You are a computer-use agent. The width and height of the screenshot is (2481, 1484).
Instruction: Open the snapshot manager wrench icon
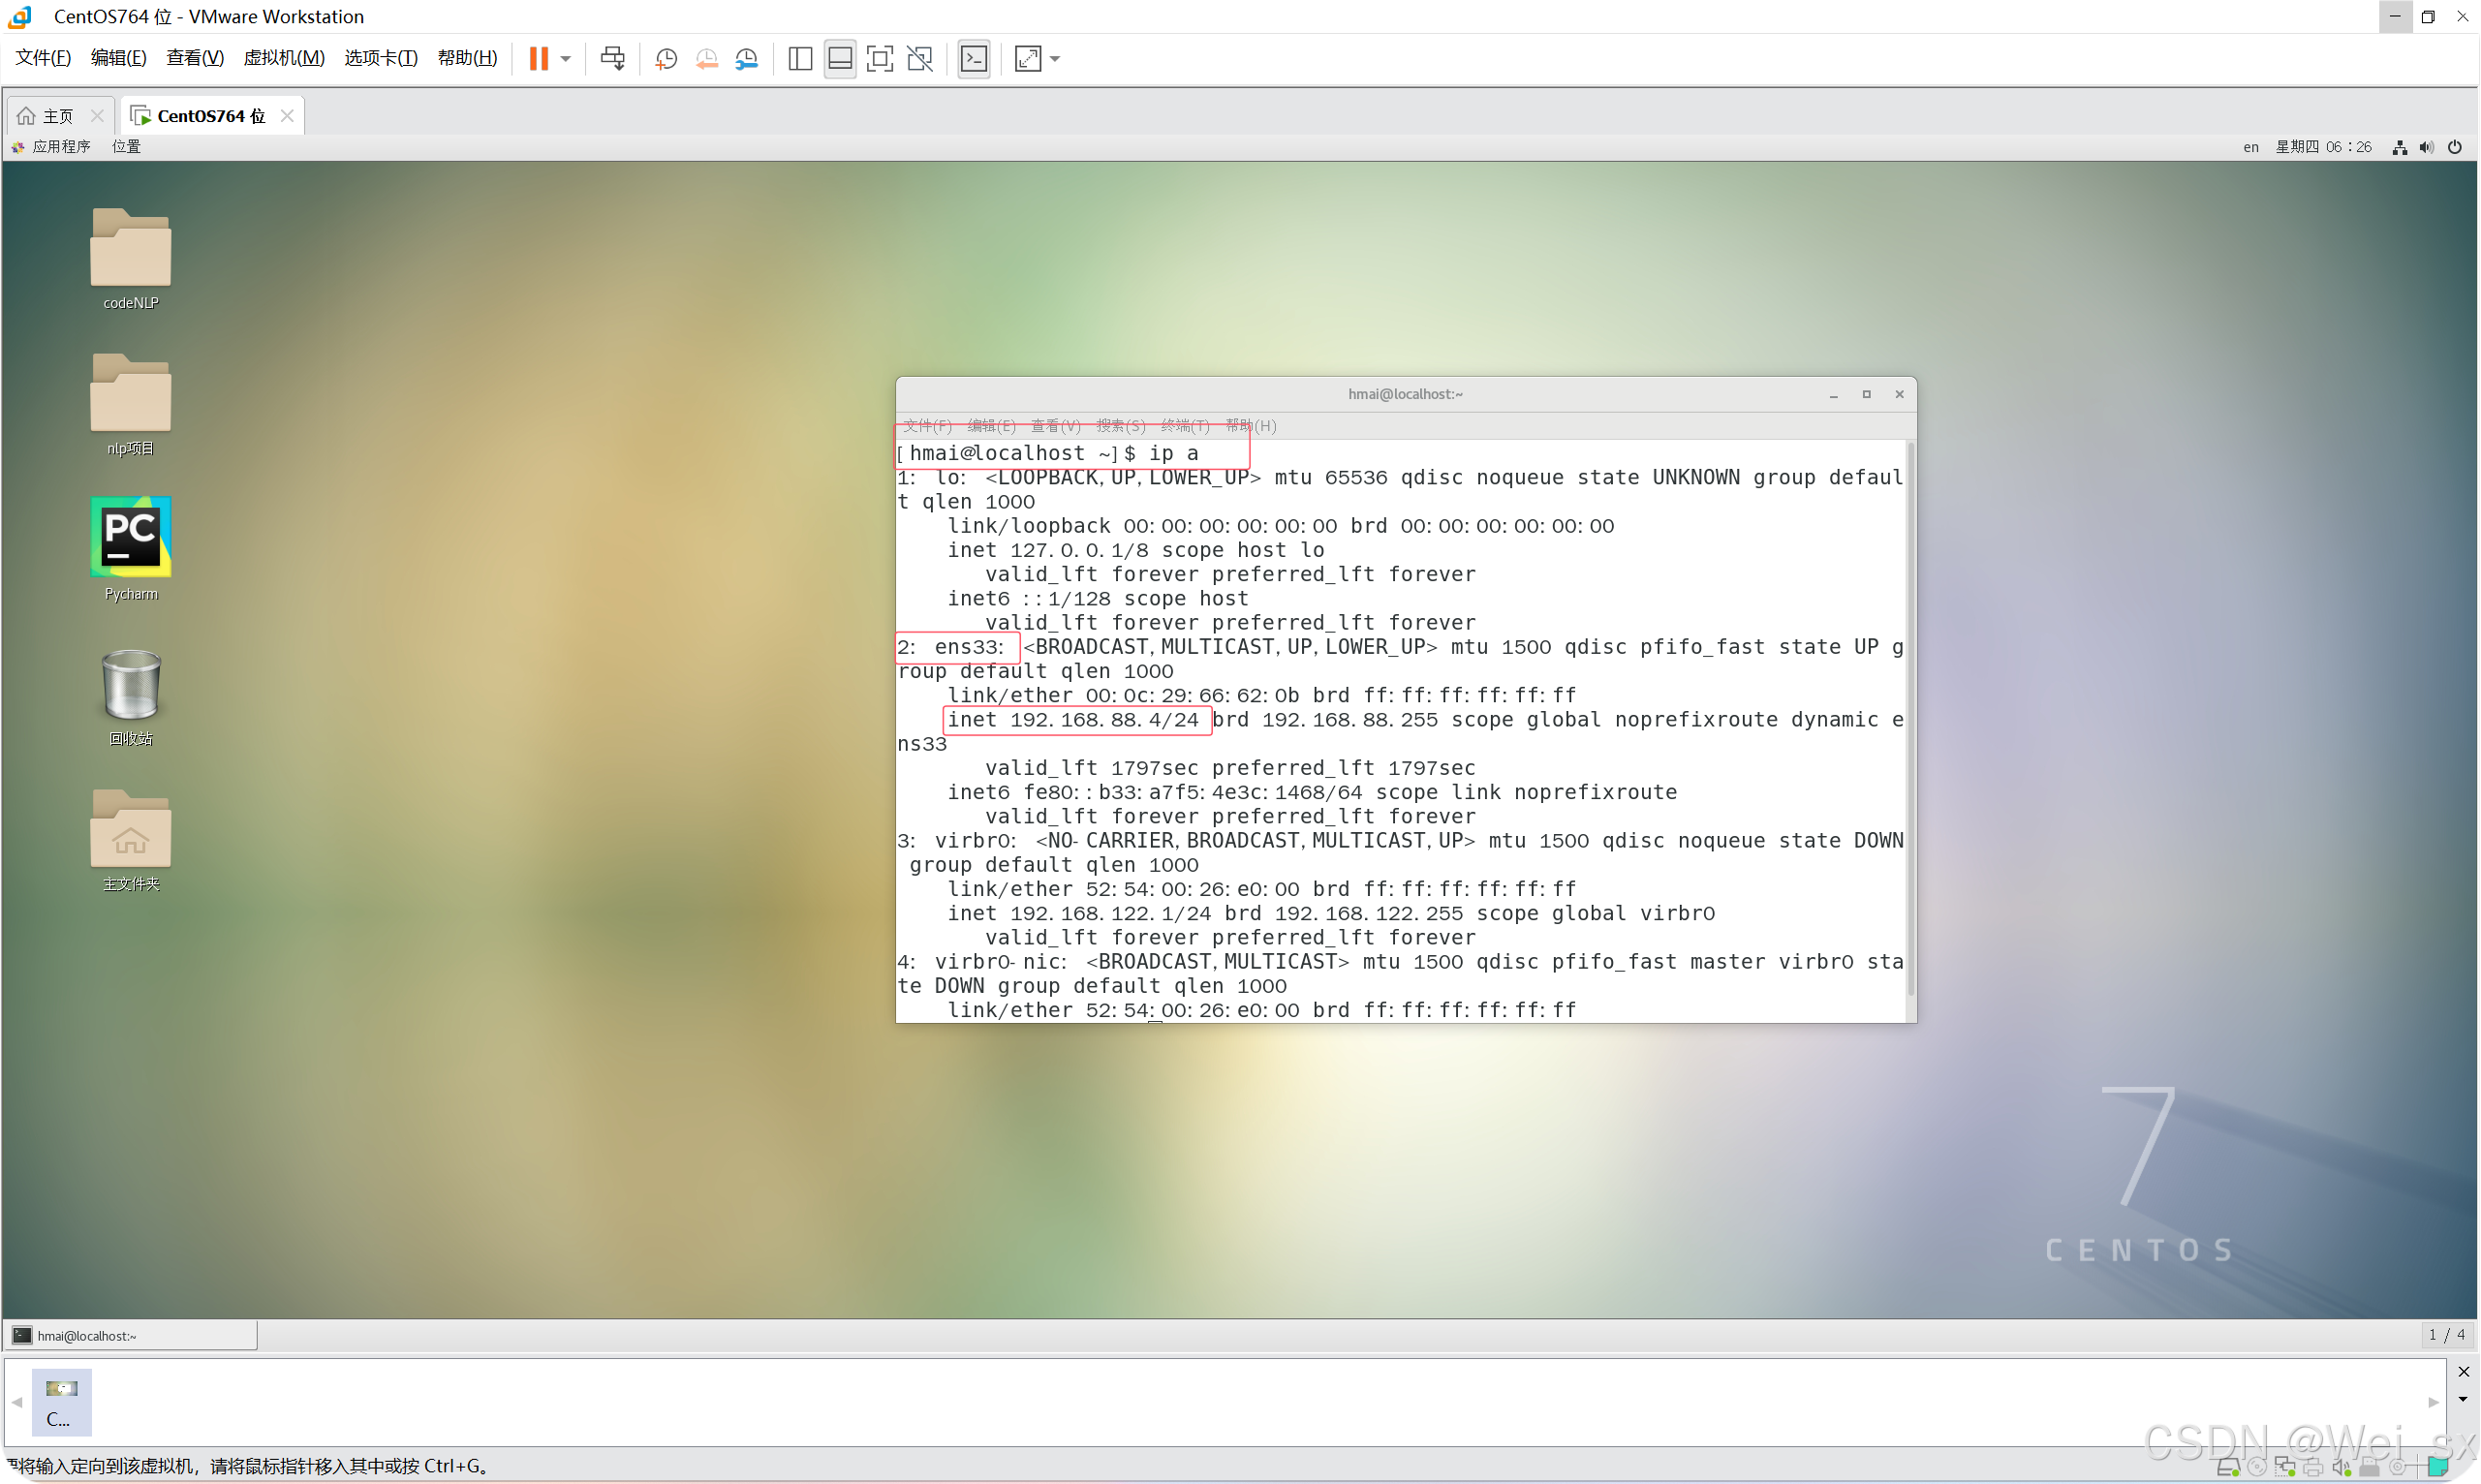[746, 58]
